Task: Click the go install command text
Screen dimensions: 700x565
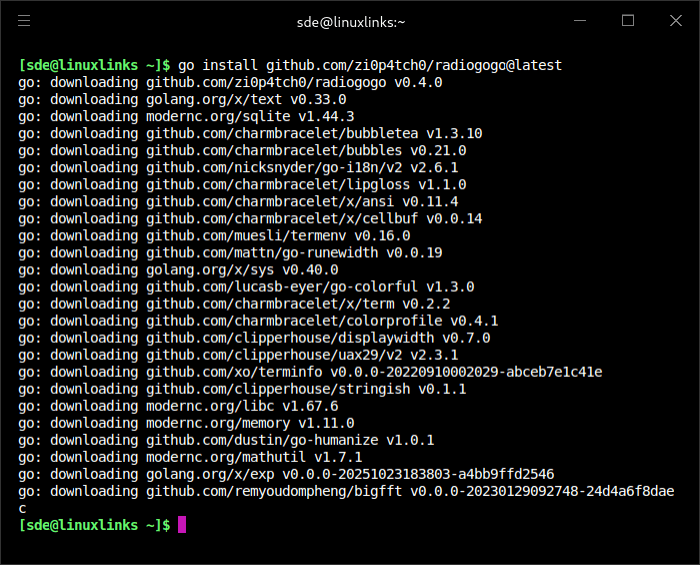Action: point(370,65)
